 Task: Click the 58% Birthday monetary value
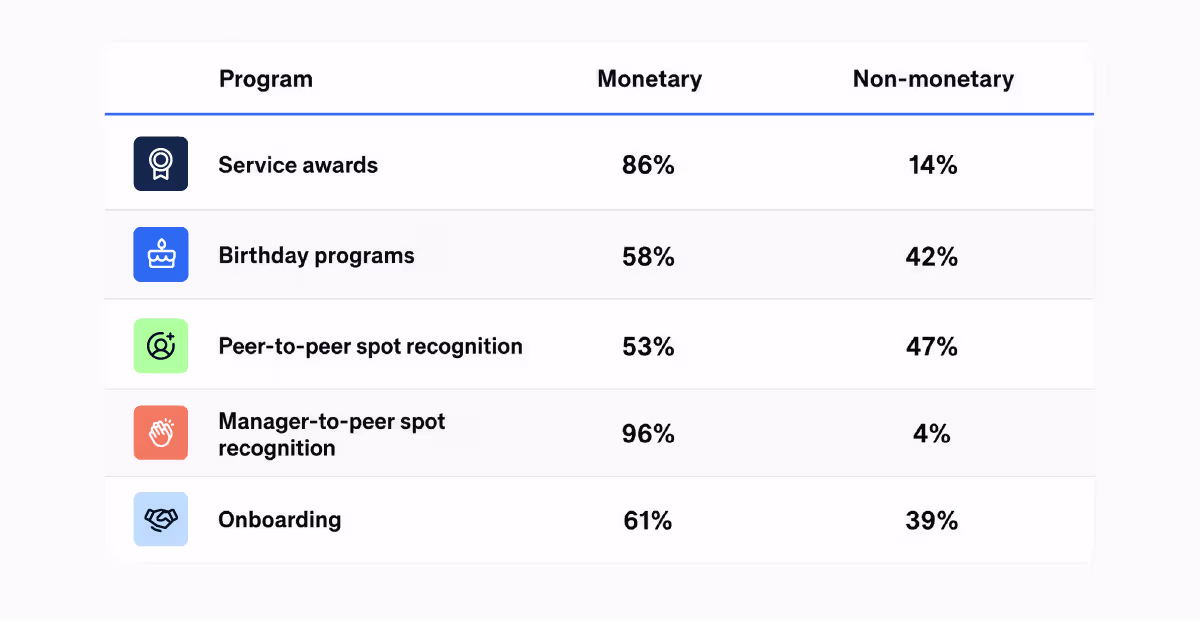coord(648,256)
